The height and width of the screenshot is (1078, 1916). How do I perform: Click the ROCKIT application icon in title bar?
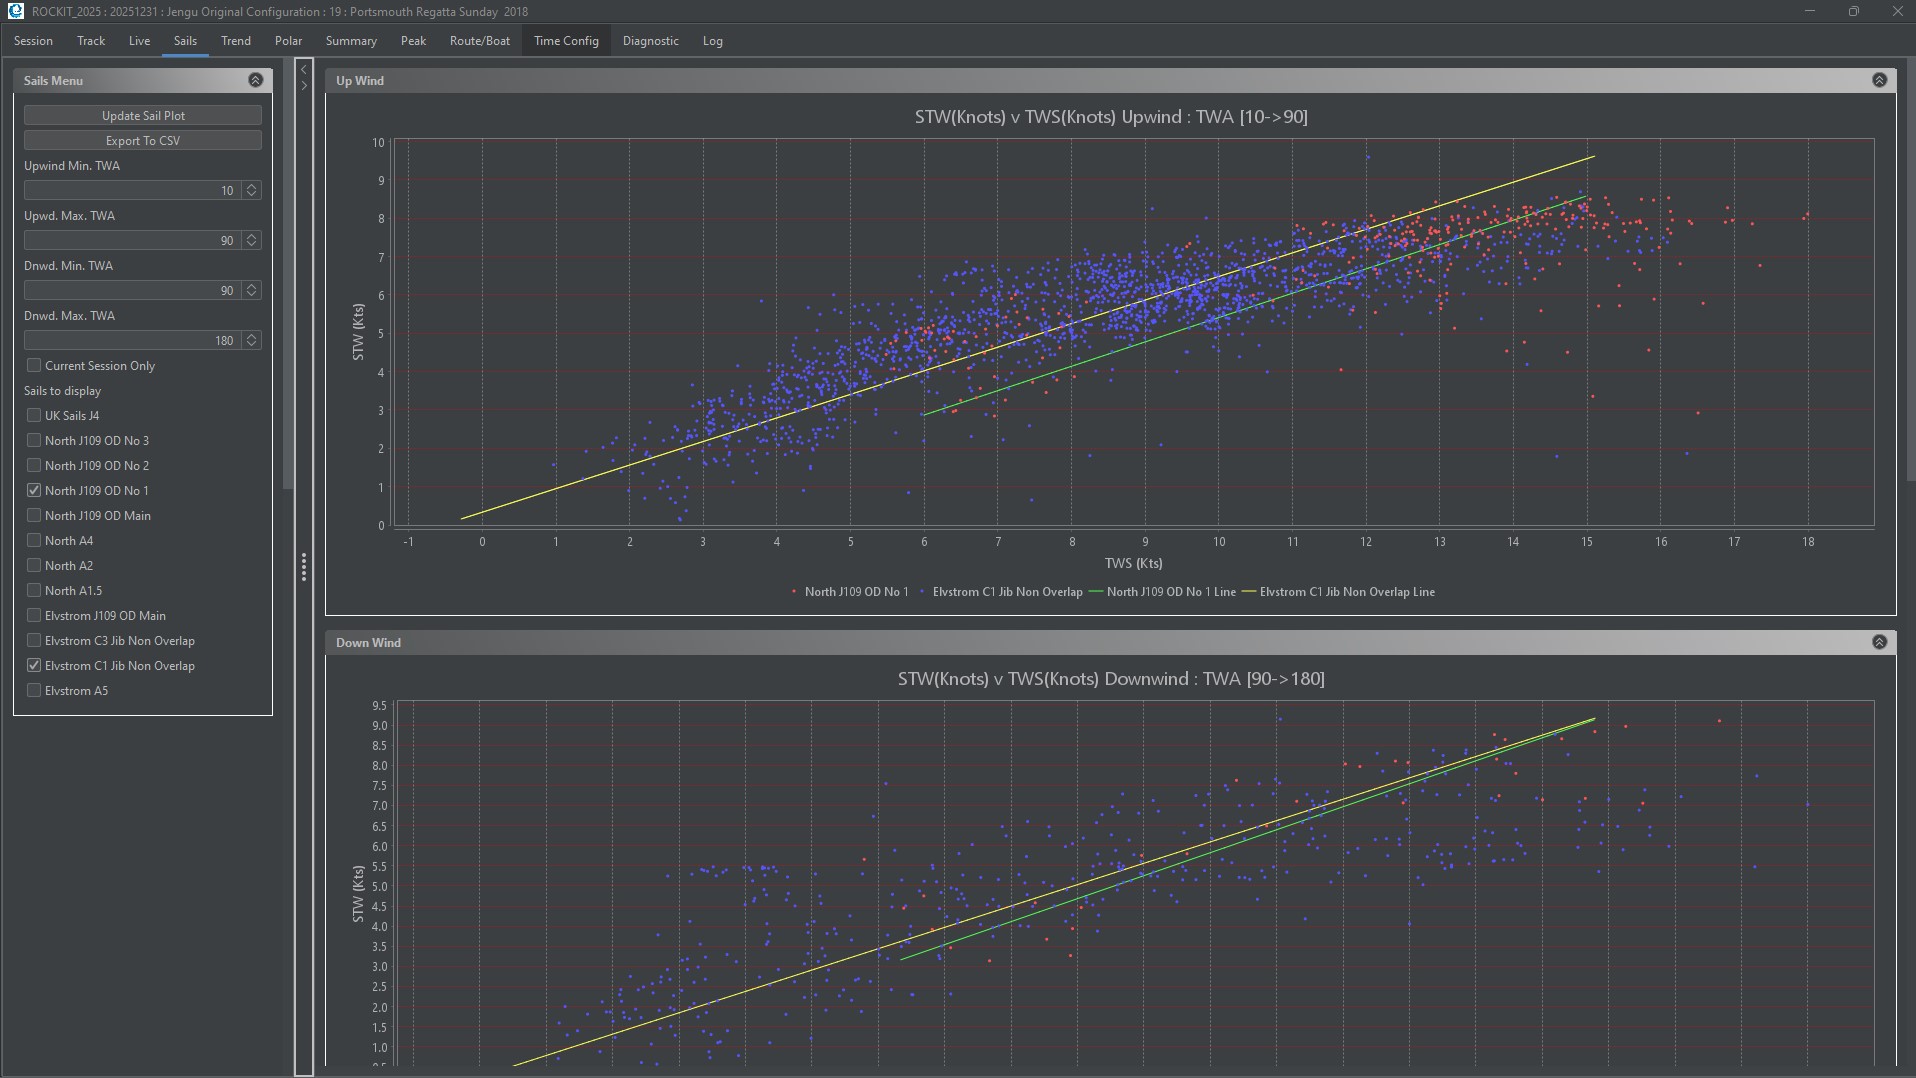click(x=15, y=11)
